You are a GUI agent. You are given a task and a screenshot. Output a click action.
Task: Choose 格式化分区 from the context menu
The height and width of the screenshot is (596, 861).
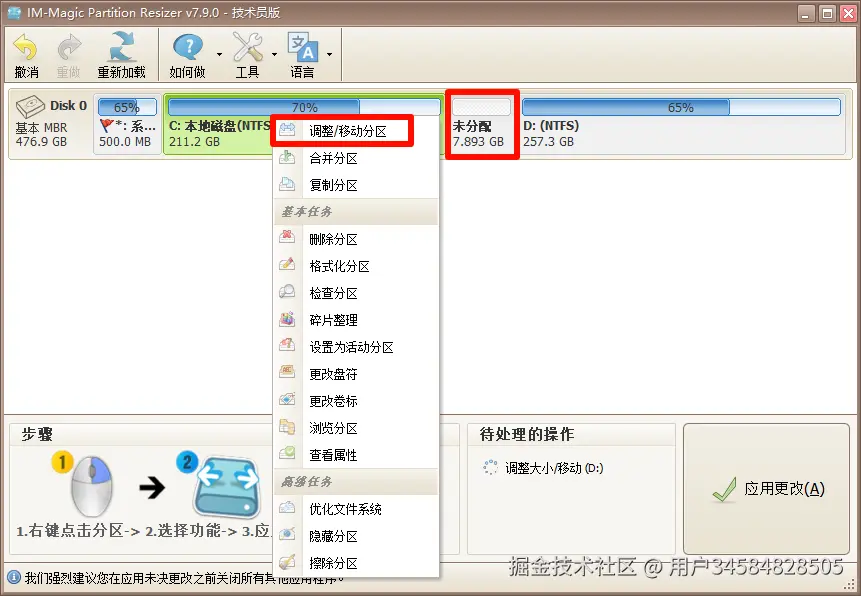[356, 266]
